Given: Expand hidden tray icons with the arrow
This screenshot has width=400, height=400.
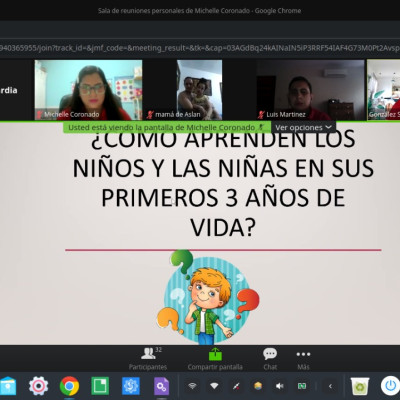Looking at the screenshot, I should click(330, 386).
